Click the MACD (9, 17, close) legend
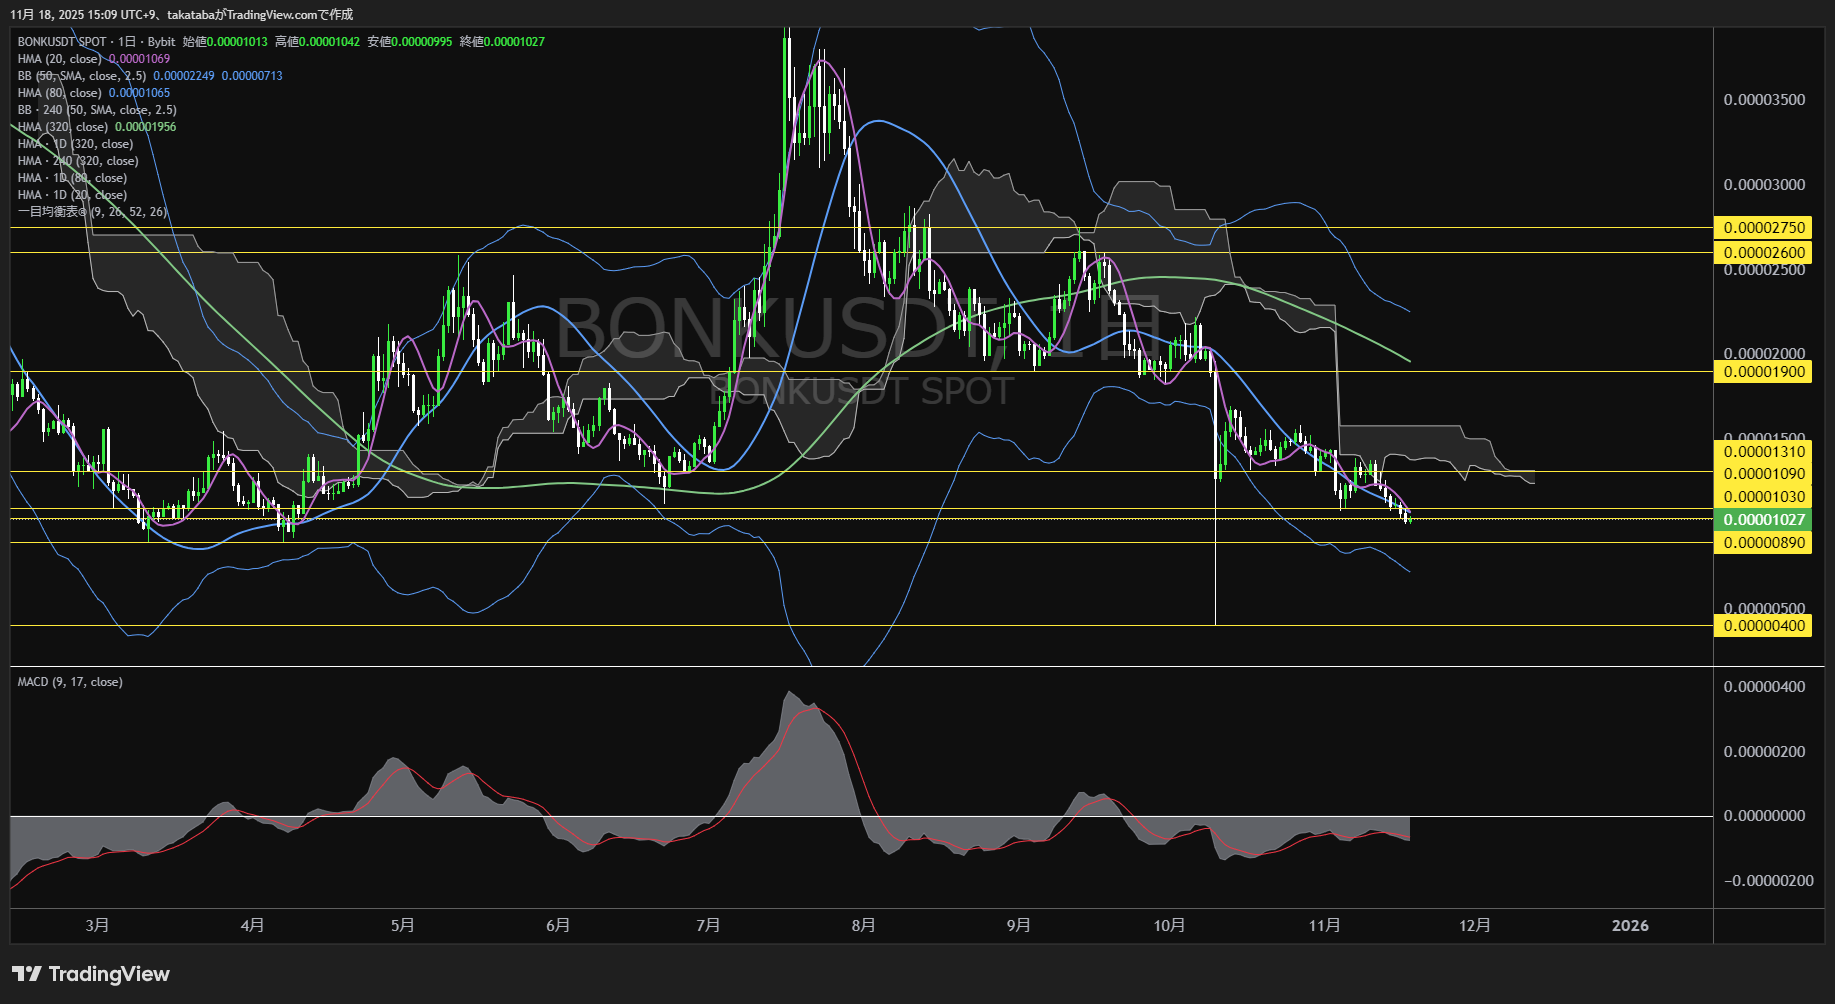Image resolution: width=1835 pixels, height=1004 pixels. pos(70,682)
